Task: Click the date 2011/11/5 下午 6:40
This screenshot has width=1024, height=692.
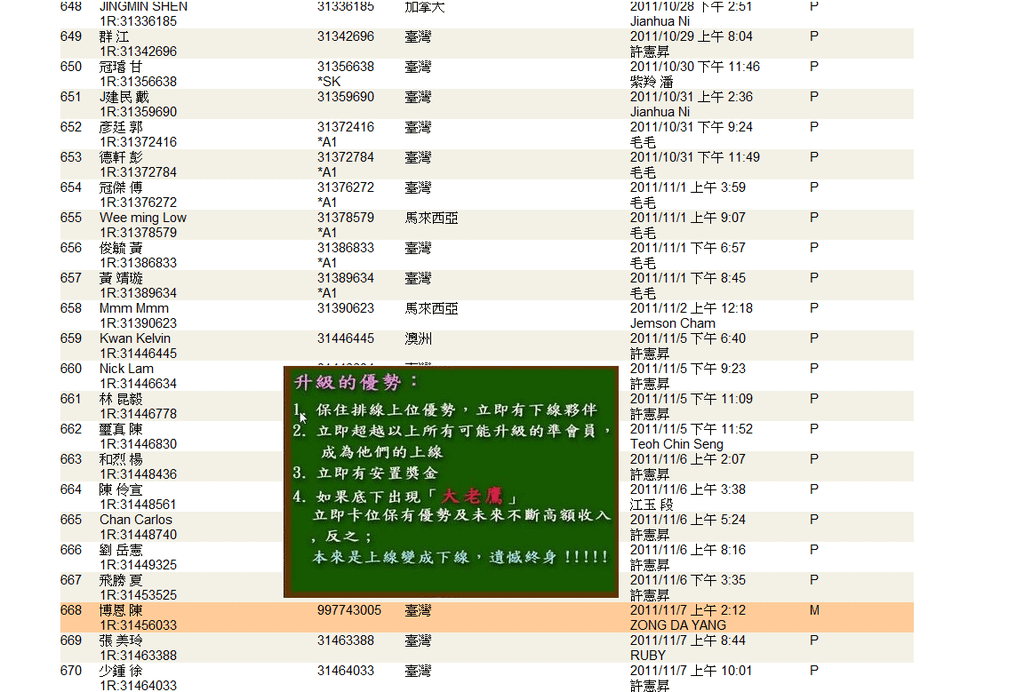Action: [688, 338]
